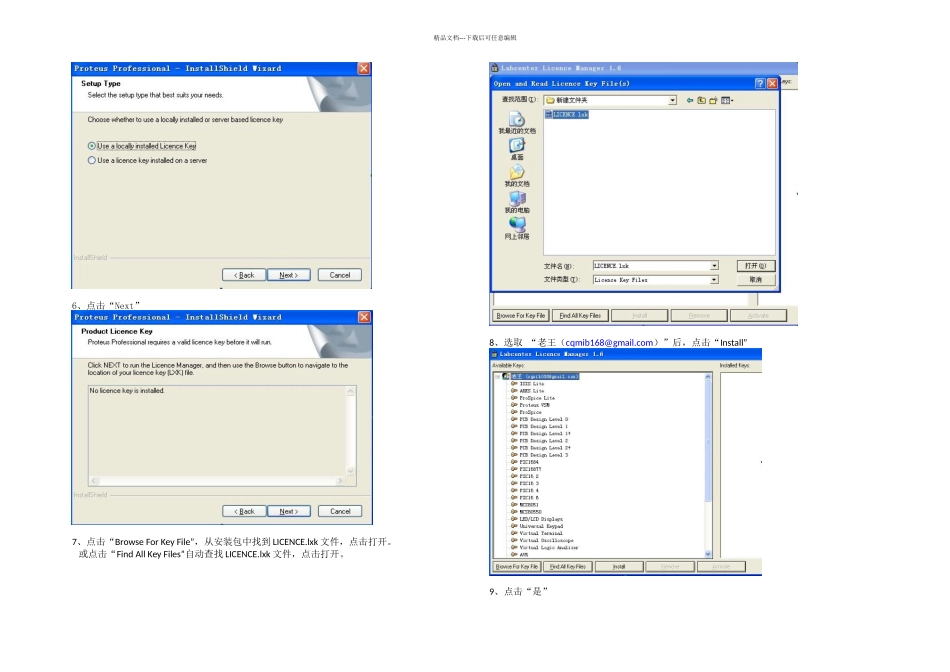
Task: Click the Installed Keys empty list panel
Action: pos(740,463)
